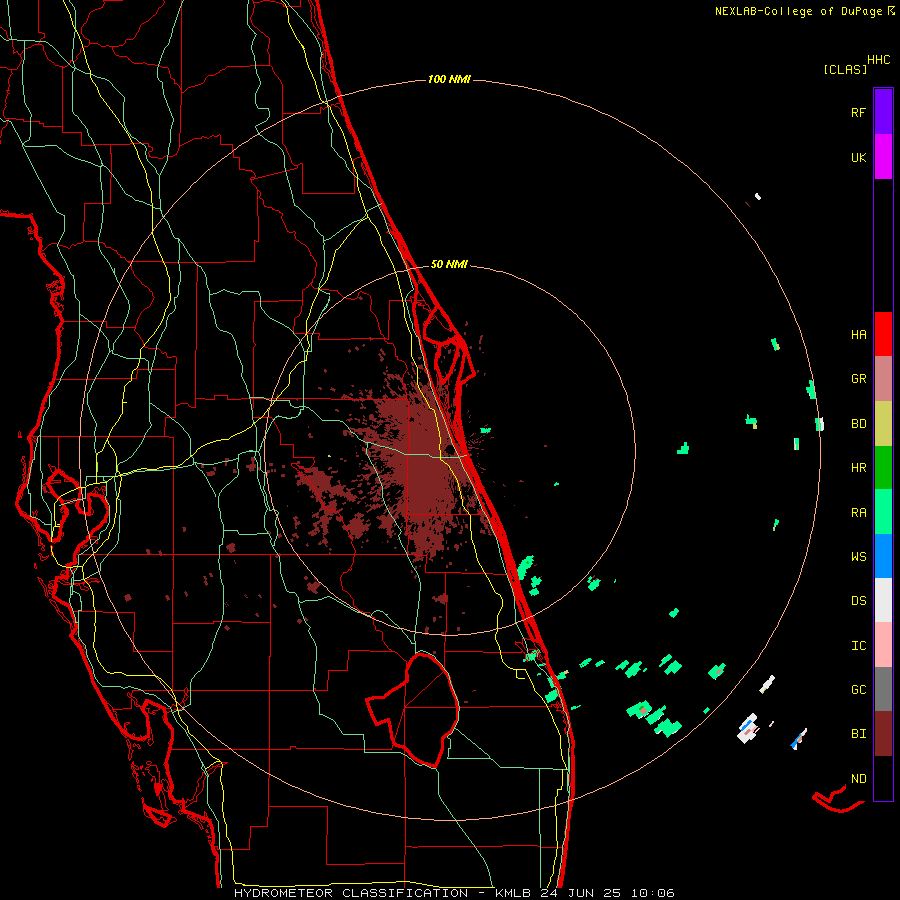The image size is (900, 900).
Task: Select the BD yellow legend swatch
Action: coord(883,424)
